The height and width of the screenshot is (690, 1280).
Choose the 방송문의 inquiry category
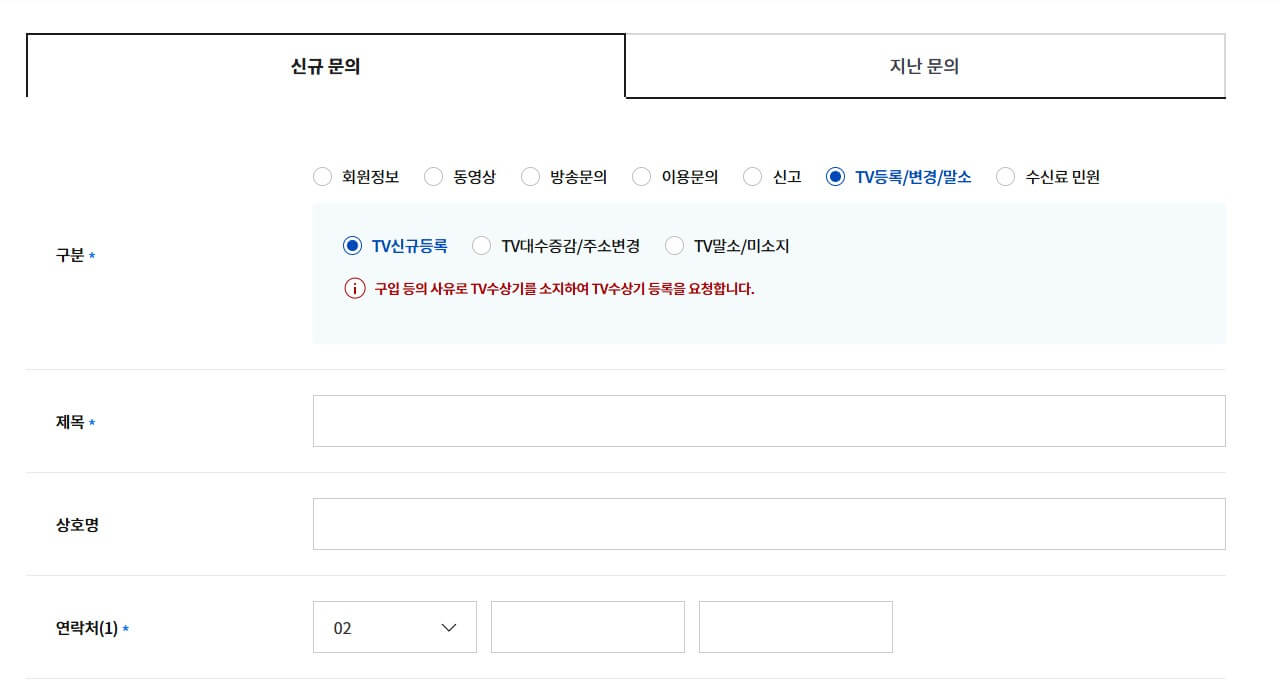529,176
